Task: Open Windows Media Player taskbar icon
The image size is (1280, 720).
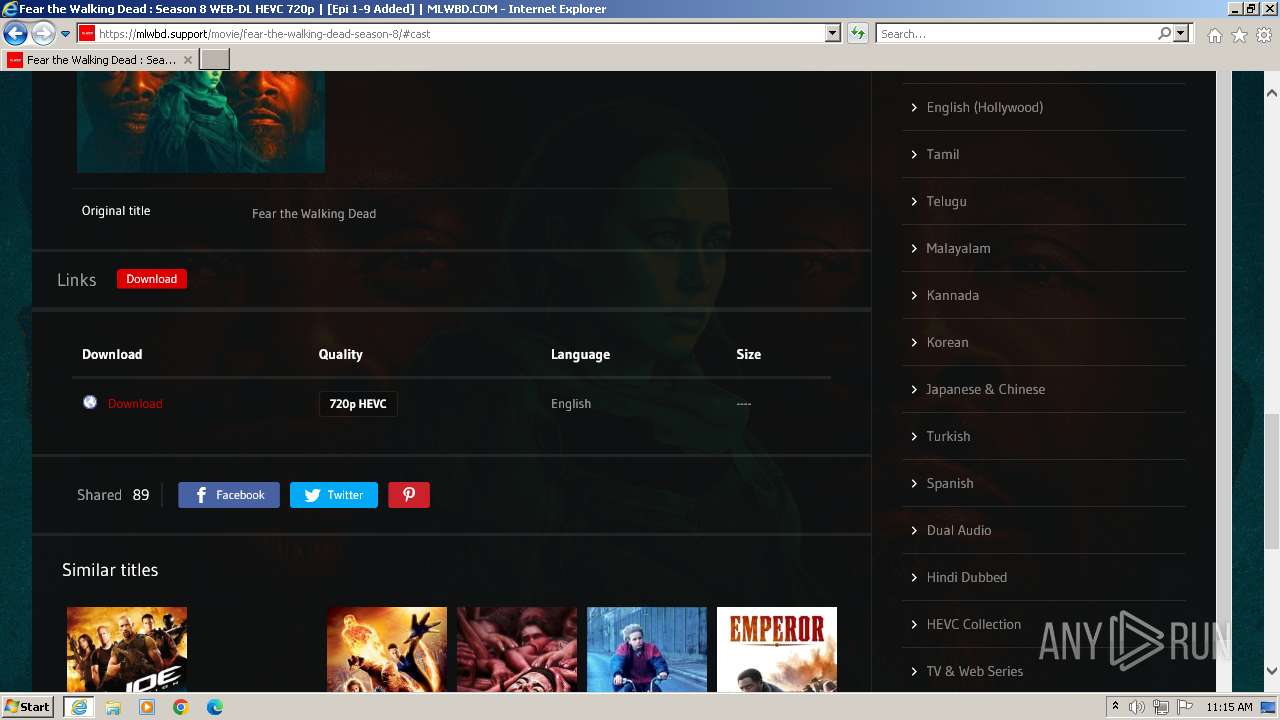Action: click(x=147, y=707)
